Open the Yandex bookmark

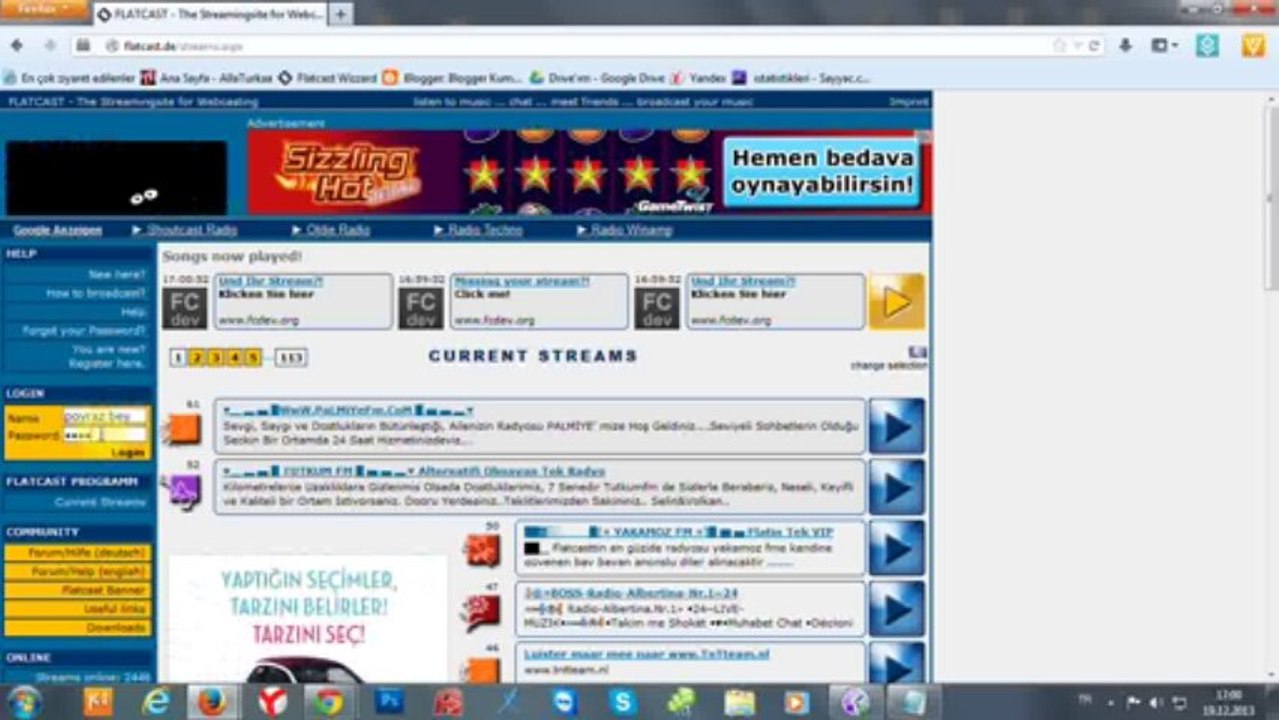tap(699, 77)
